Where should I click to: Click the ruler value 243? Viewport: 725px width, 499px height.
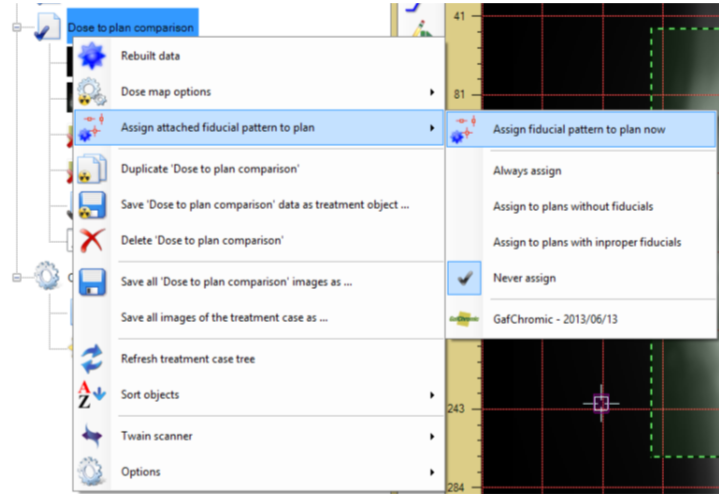click(x=456, y=409)
